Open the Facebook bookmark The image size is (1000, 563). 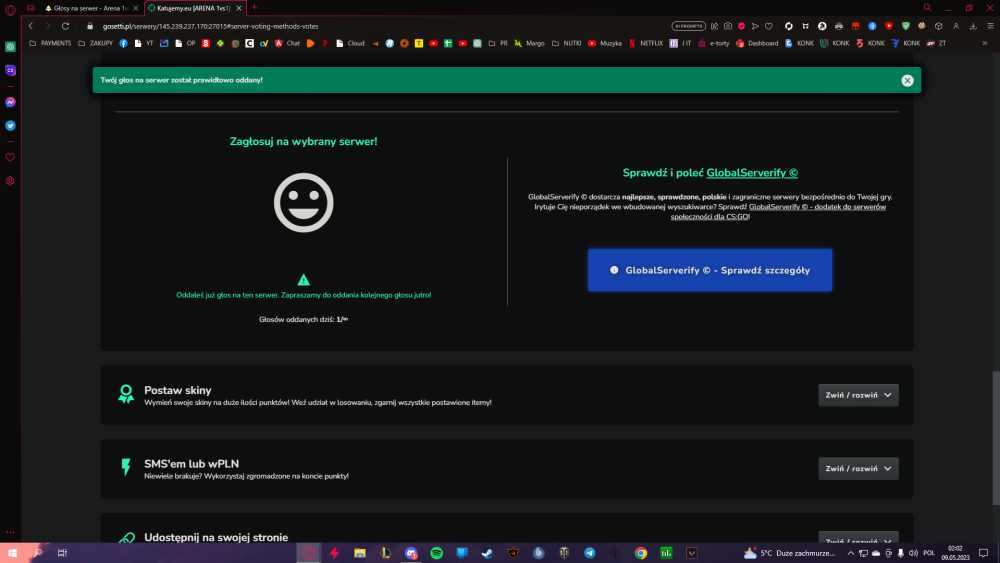tap(124, 43)
